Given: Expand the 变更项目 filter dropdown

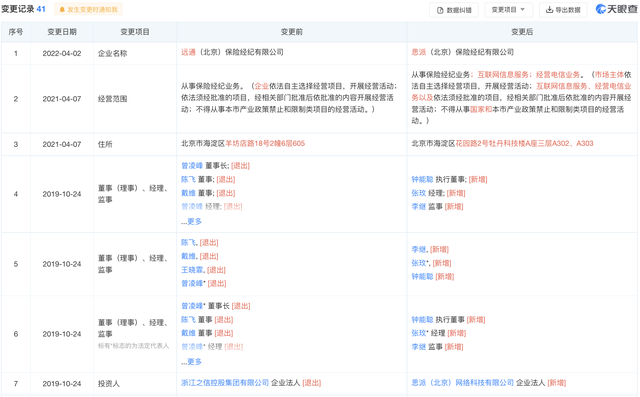Looking at the screenshot, I should (x=508, y=10).
